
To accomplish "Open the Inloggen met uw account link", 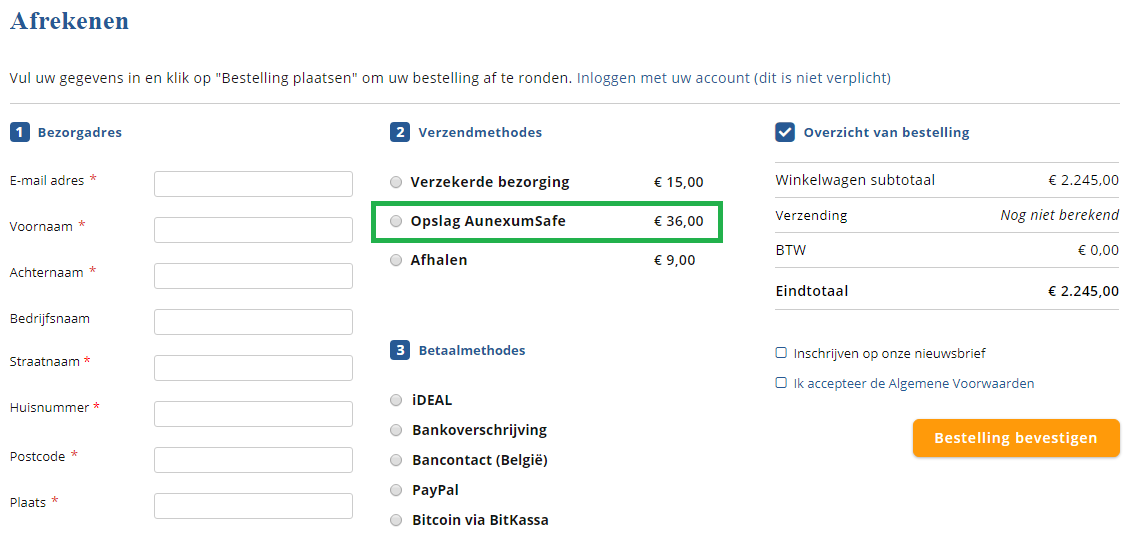I will (x=663, y=78).
